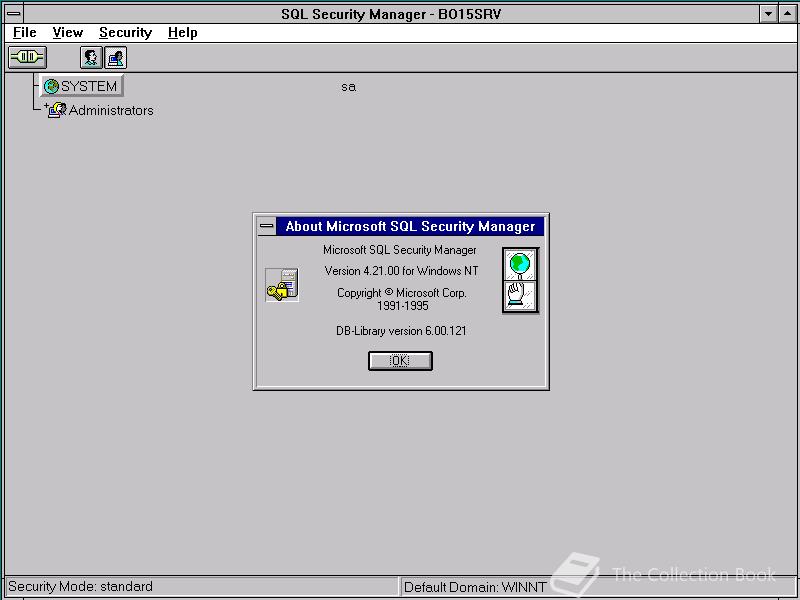
Task: Click the globe icon beside SYSTEM
Action: [x=51, y=86]
